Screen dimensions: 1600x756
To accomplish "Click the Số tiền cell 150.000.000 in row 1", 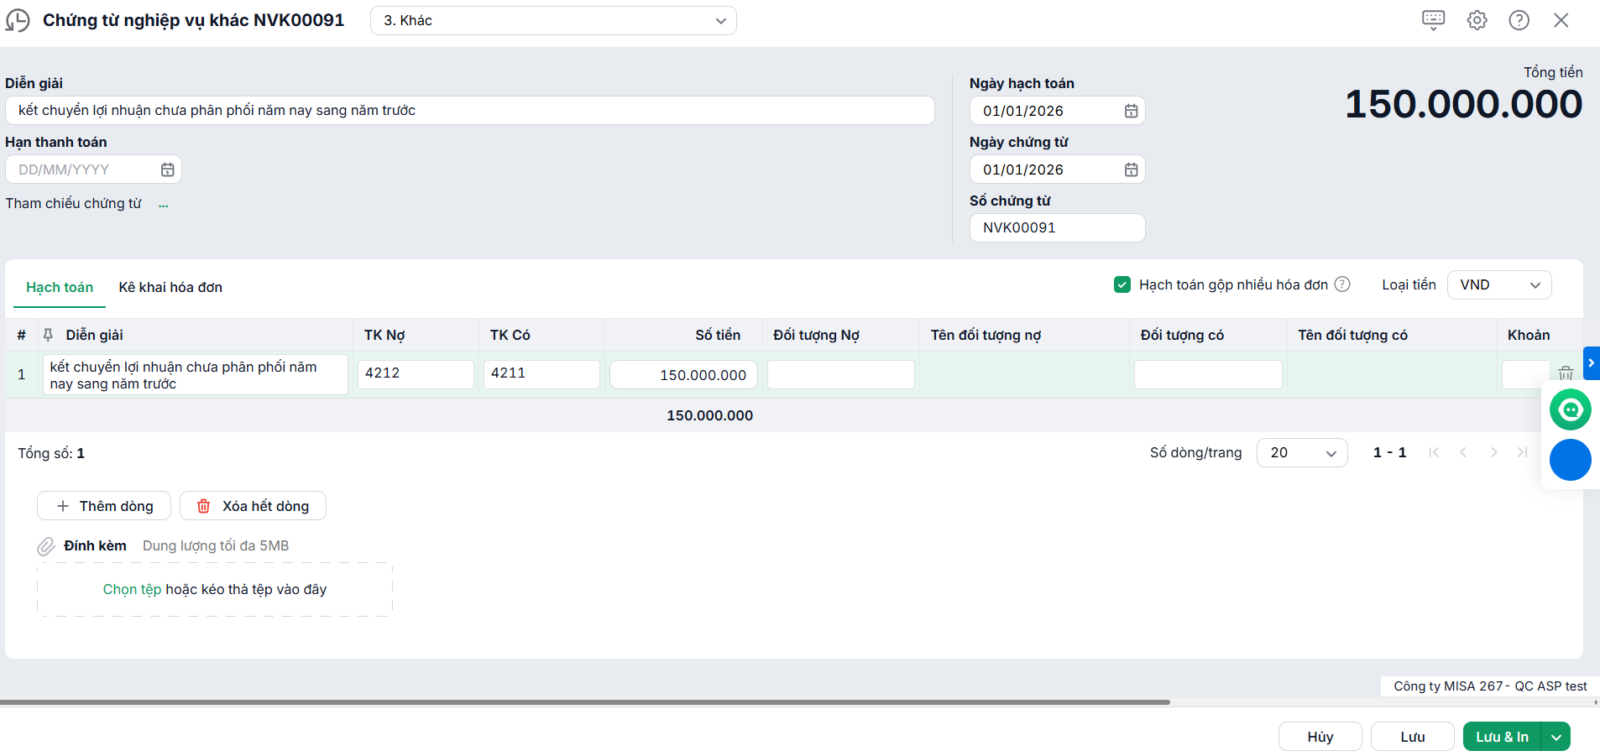I will pyautogui.click(x=683, y=375).
